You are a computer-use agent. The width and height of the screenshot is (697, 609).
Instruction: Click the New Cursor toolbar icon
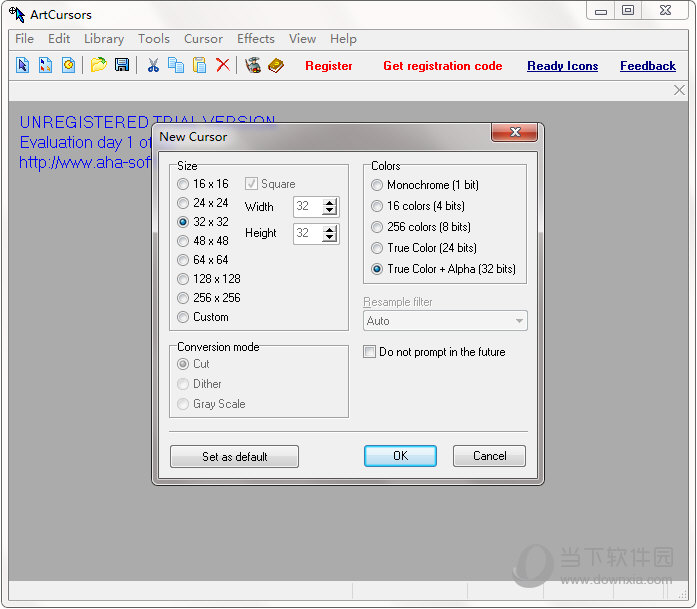(x=23, y=65)
